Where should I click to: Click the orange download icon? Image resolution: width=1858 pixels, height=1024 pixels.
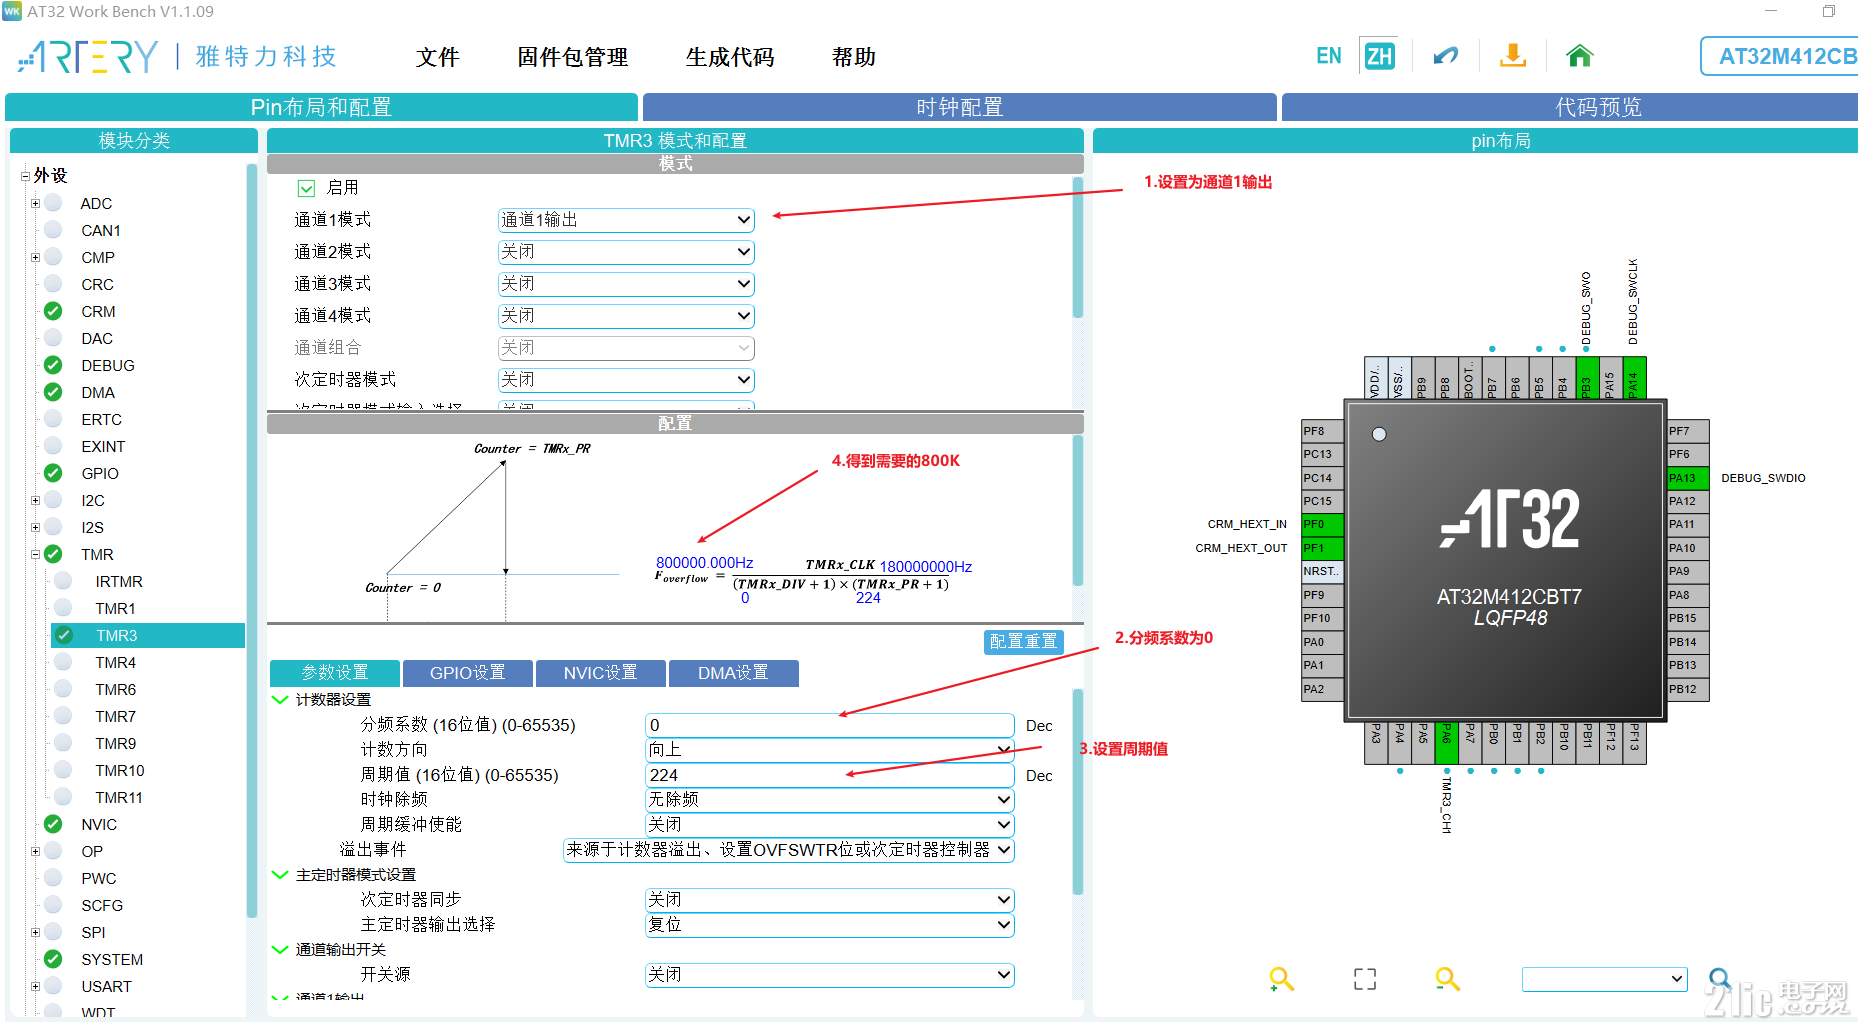click(1513, 56)
